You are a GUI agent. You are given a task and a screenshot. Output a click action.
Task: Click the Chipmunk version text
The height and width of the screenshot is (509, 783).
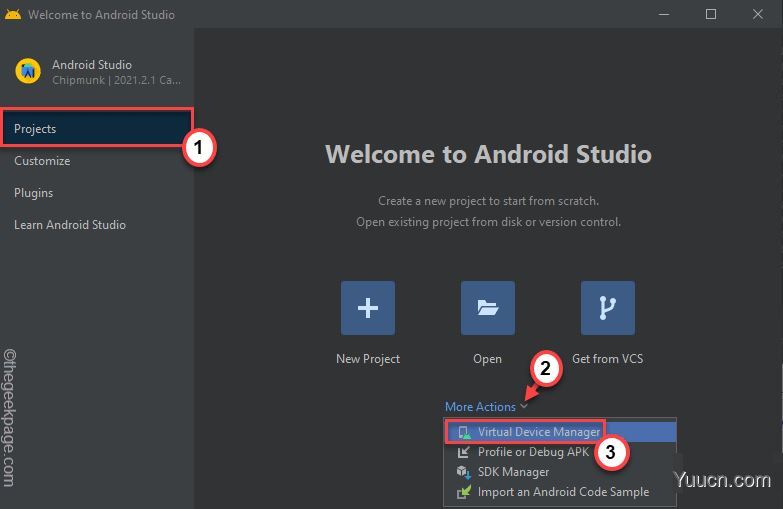click(x=116, y=80)
